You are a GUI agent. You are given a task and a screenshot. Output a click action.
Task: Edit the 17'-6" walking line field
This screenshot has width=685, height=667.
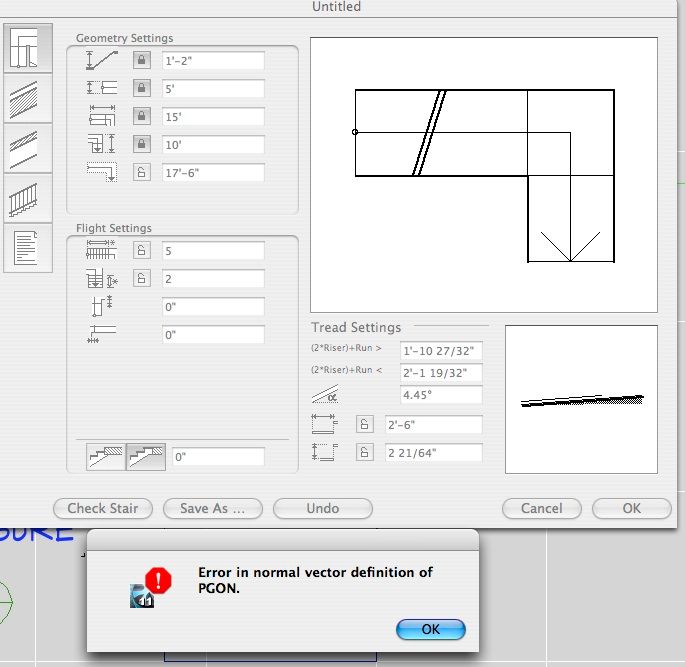[x=213, y=172]
